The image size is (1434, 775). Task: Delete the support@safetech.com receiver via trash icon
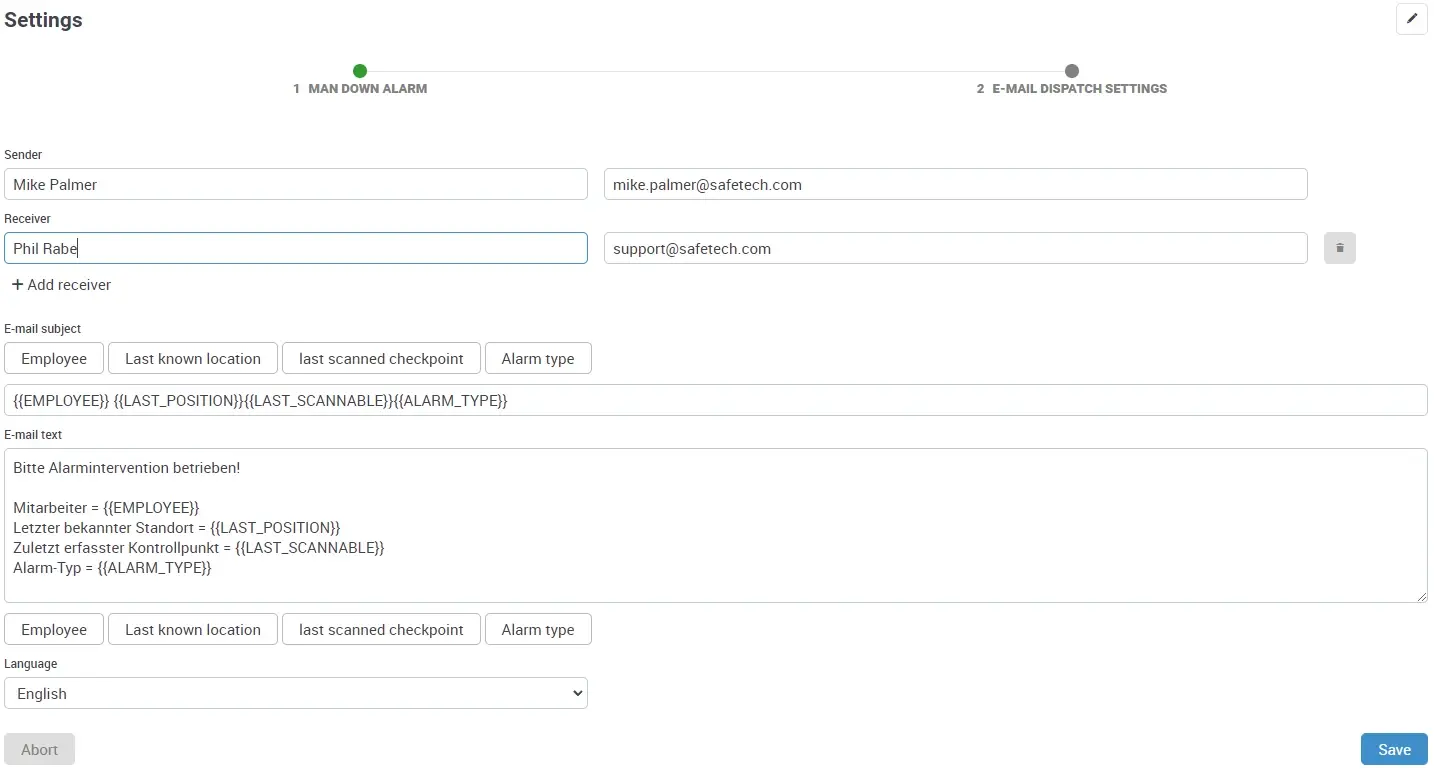point(1339,248)
